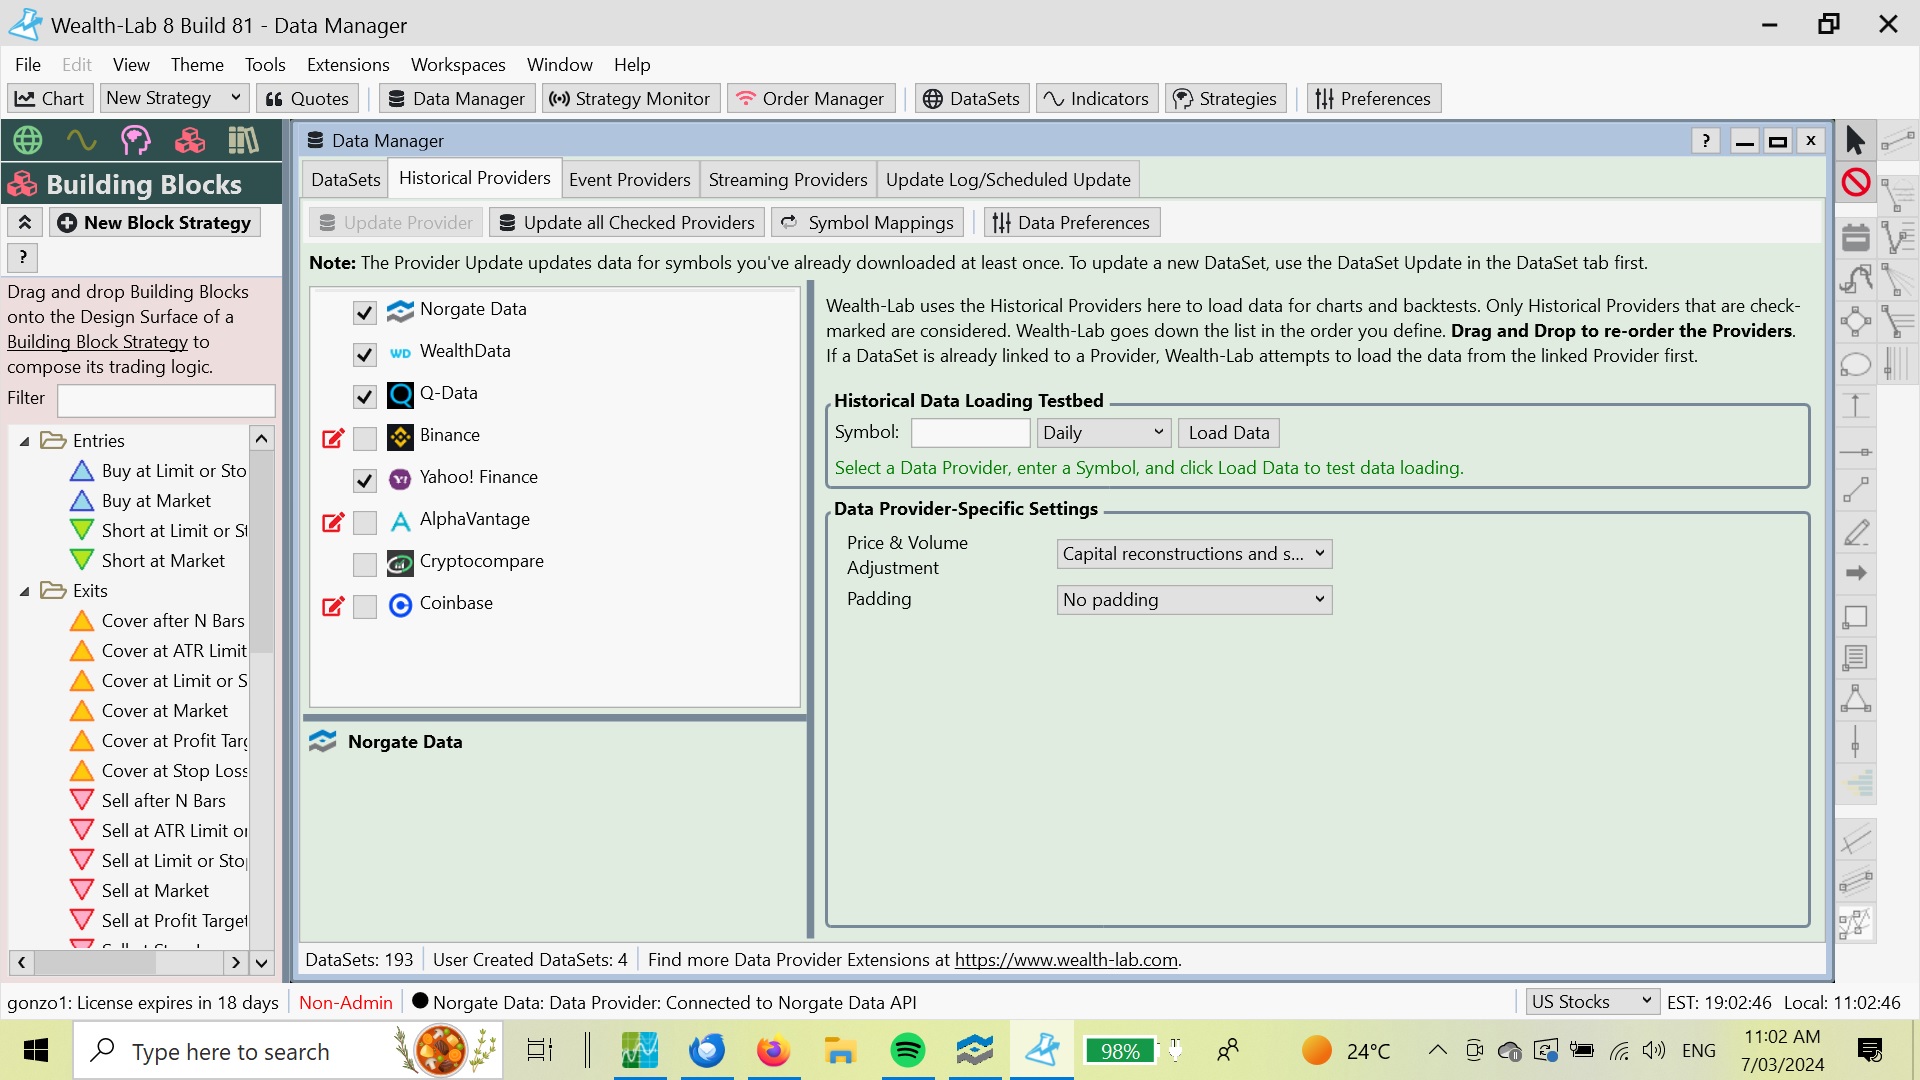
Task: Open the Tools menu
Action: [265, 65]
